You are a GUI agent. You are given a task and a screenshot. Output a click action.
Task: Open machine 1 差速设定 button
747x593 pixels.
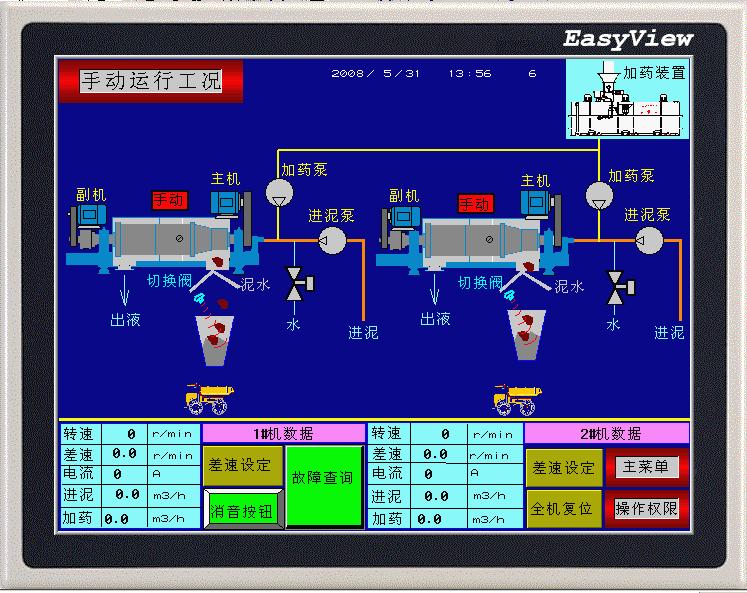coord(243,465)
